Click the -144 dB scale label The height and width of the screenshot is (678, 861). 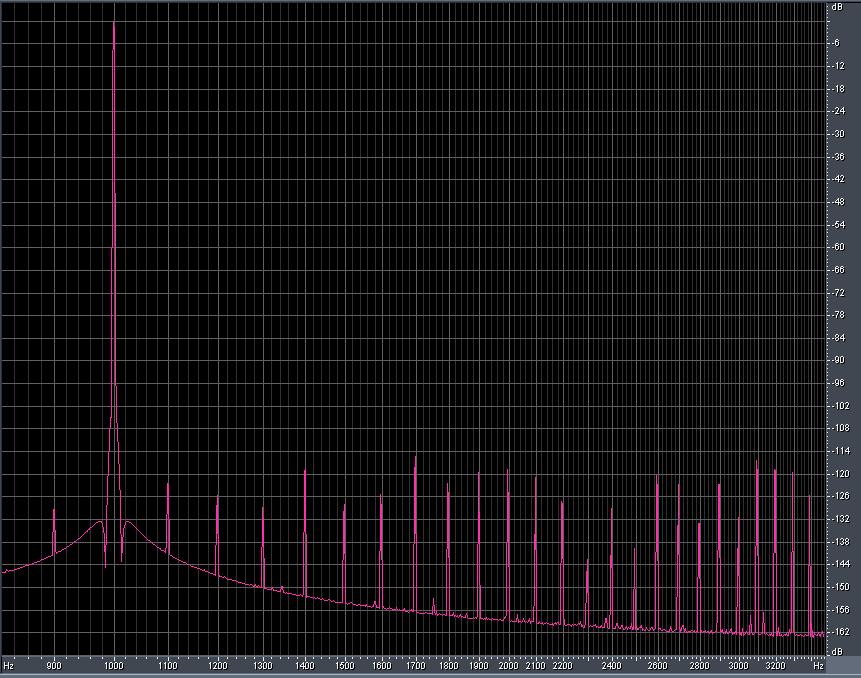(840, 564)
